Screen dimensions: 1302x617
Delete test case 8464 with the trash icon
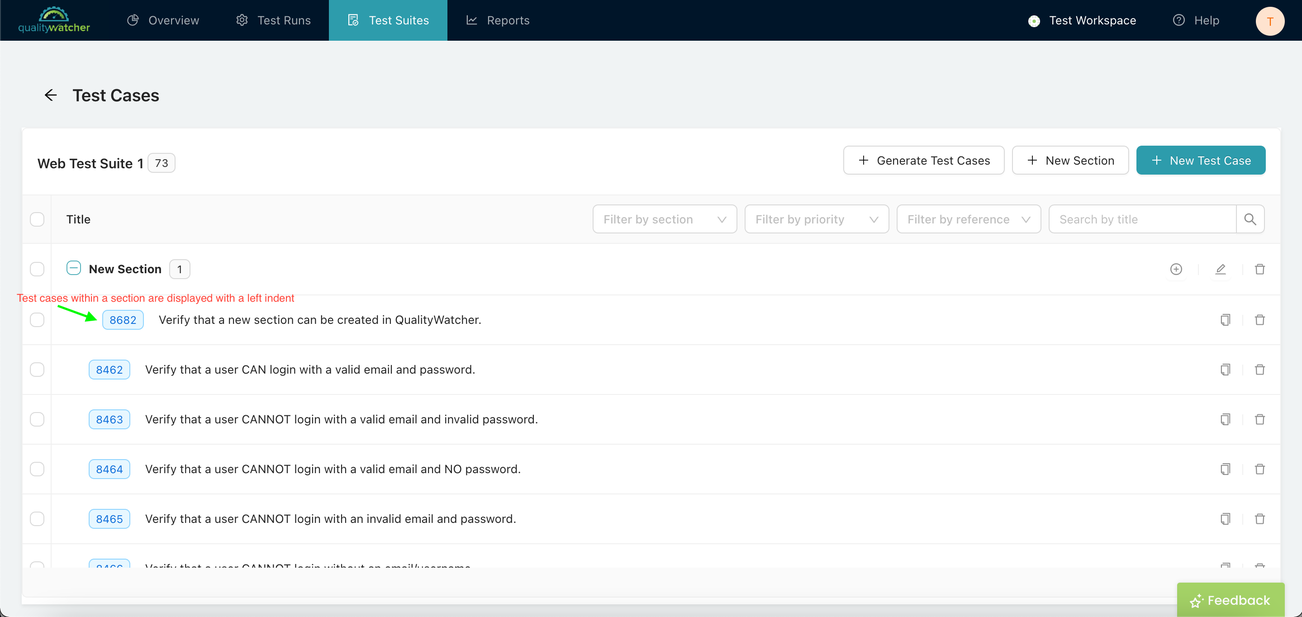(x=1260, y=469)
